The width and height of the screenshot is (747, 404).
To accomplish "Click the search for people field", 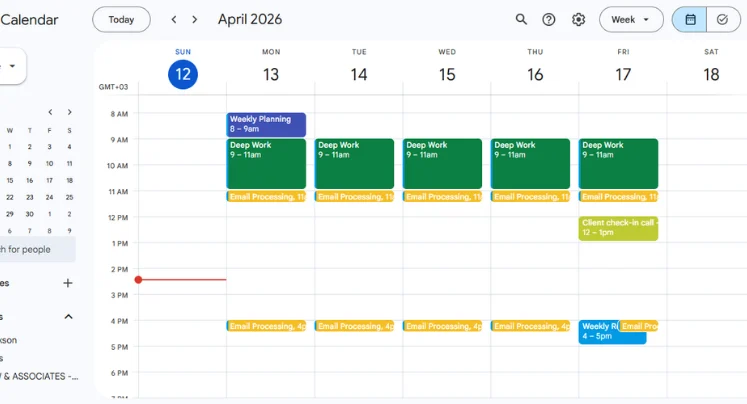I will click(36, 249).
